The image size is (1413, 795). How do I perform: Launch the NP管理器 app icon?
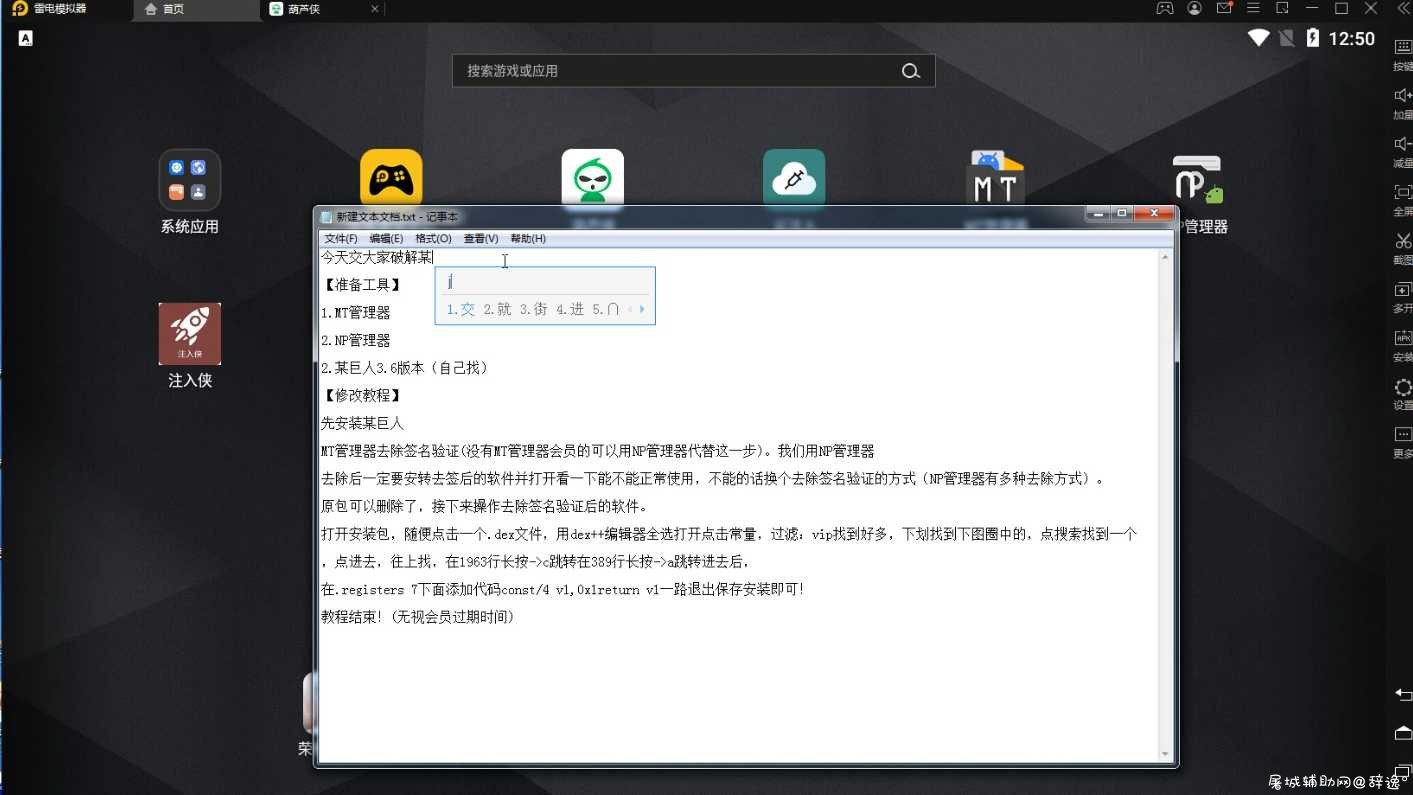[x=1198, y=180]
